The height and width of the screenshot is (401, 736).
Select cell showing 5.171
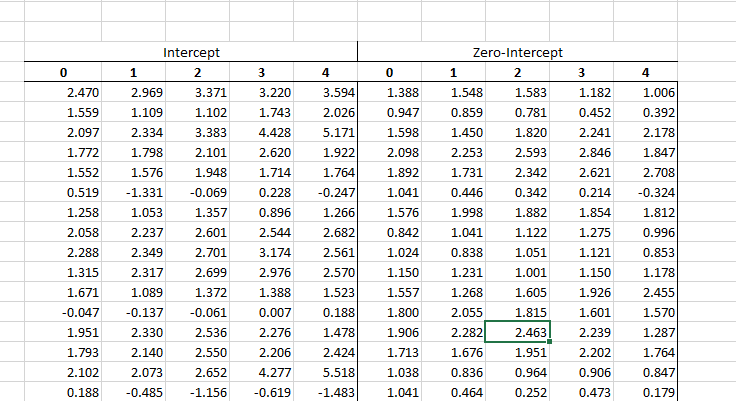[326, 132]
